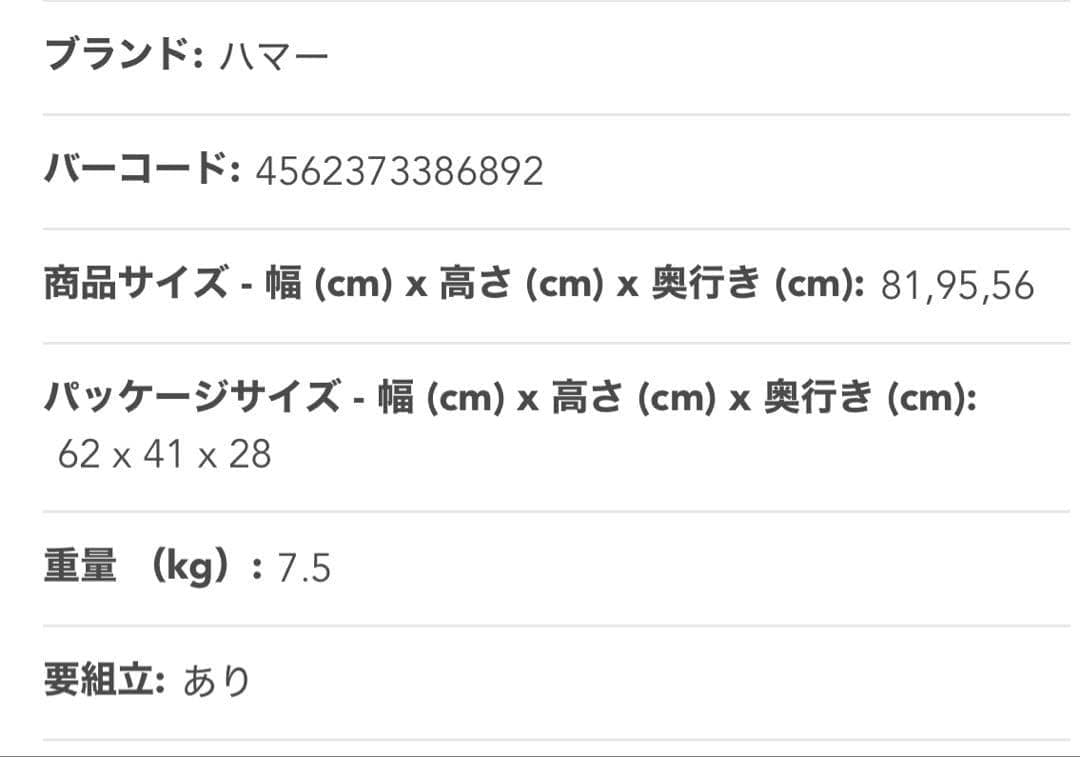Screen dimensions: 1080x757
Task: Select the assembly value あり
Action: point(216,684)
